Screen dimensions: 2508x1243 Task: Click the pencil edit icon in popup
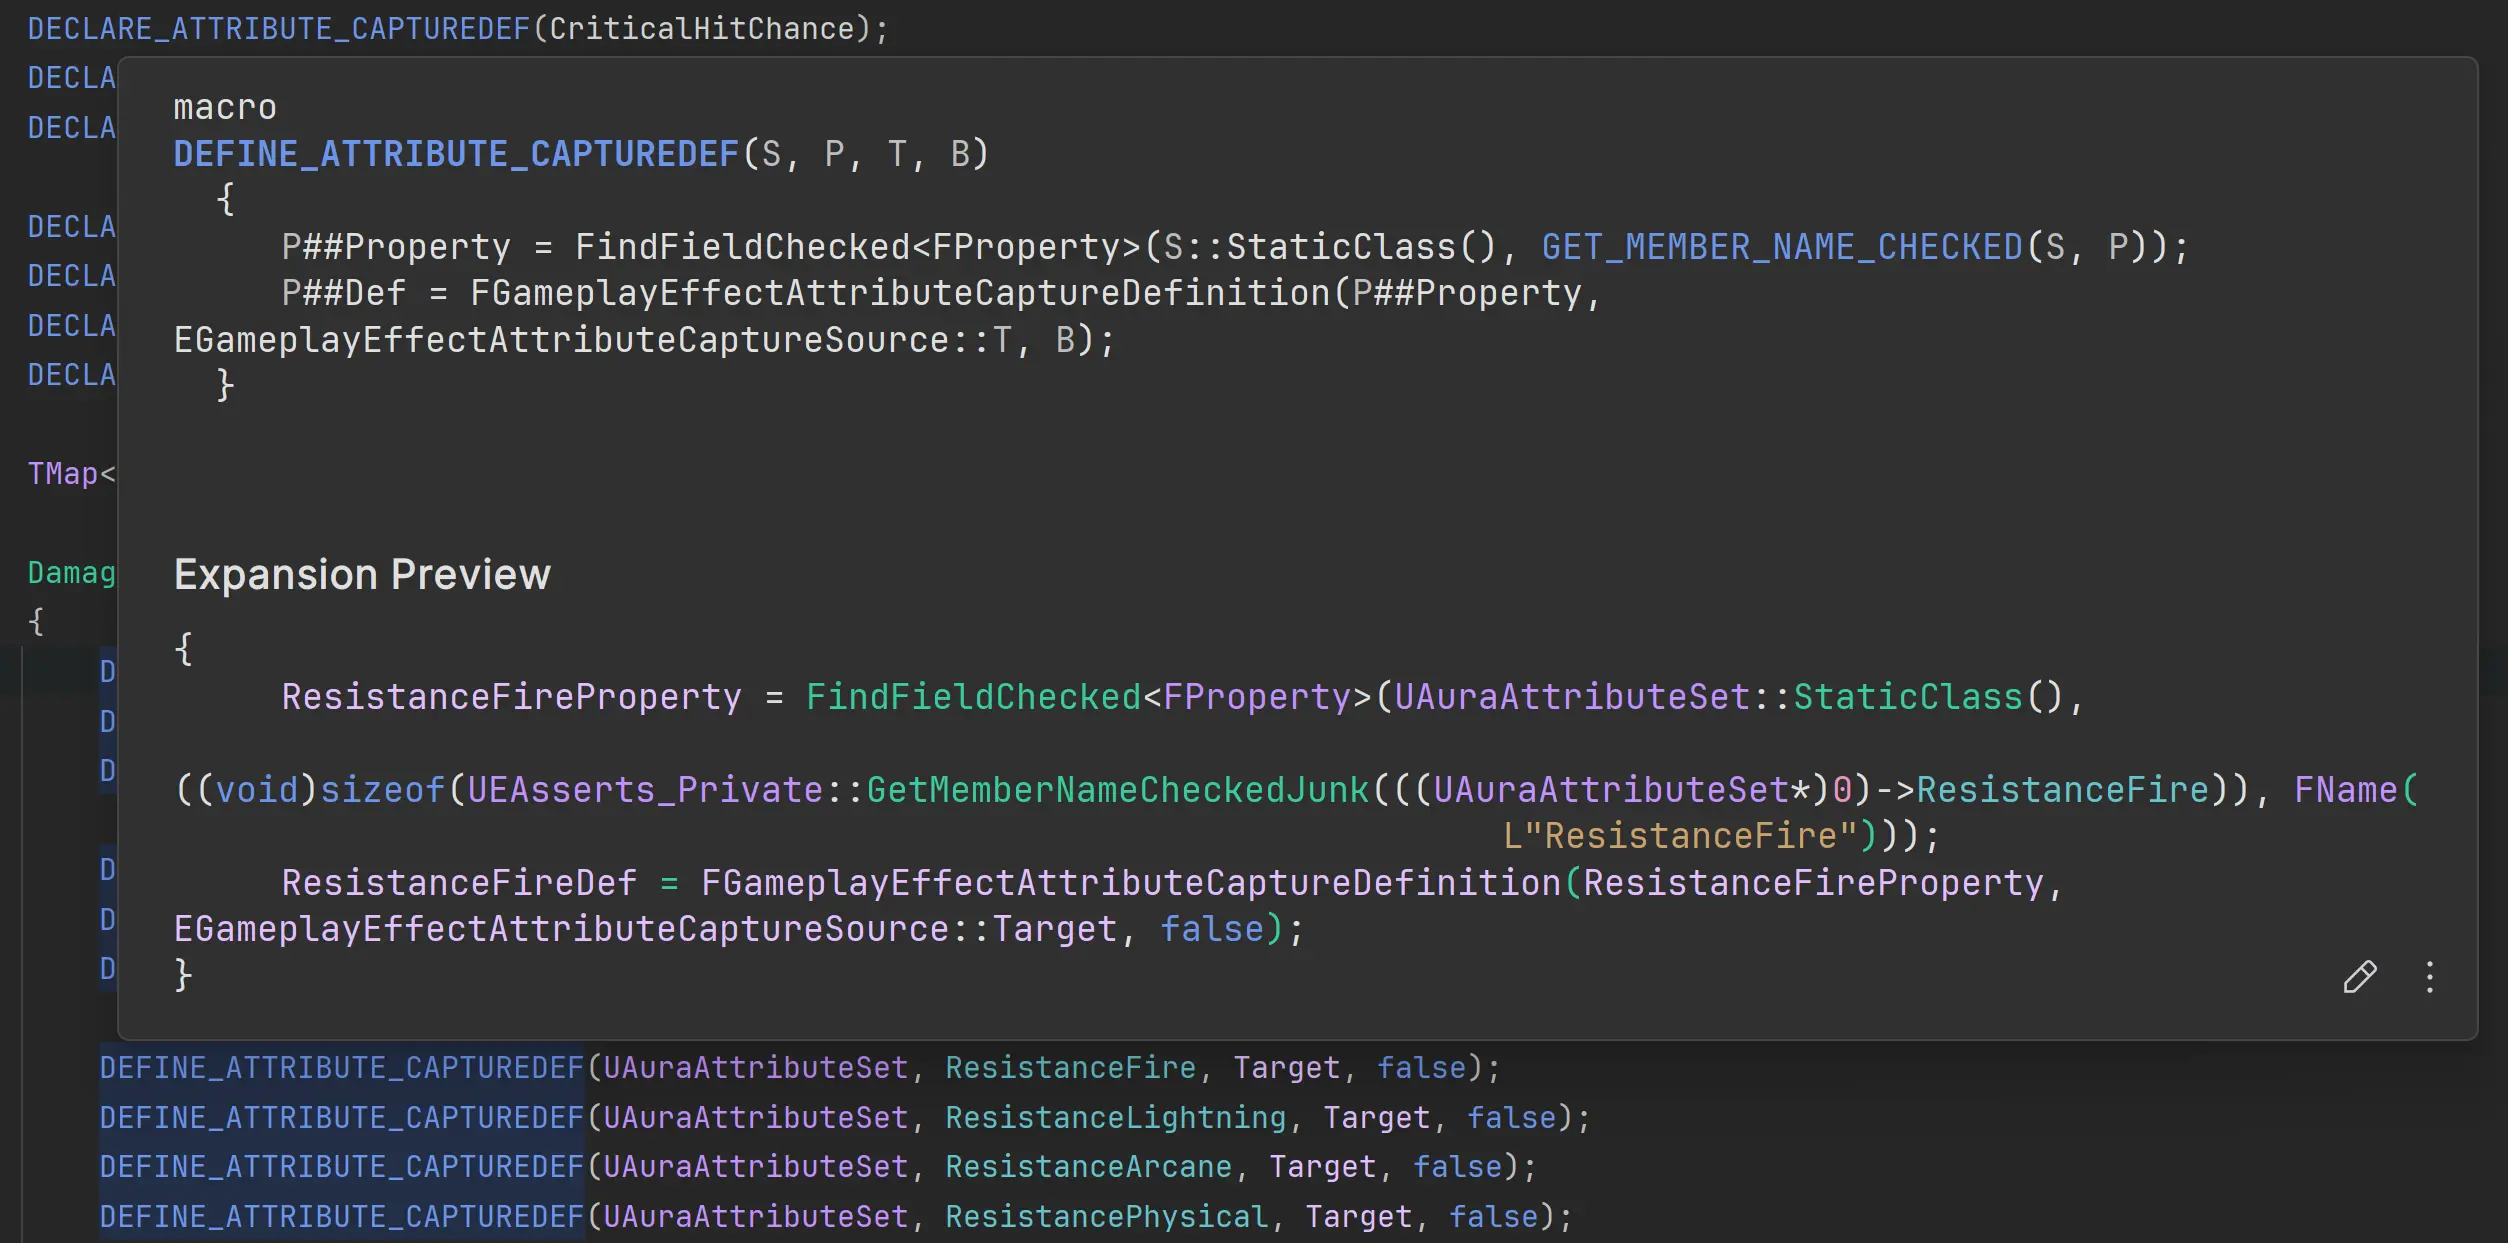click(x=2359, y=977)
